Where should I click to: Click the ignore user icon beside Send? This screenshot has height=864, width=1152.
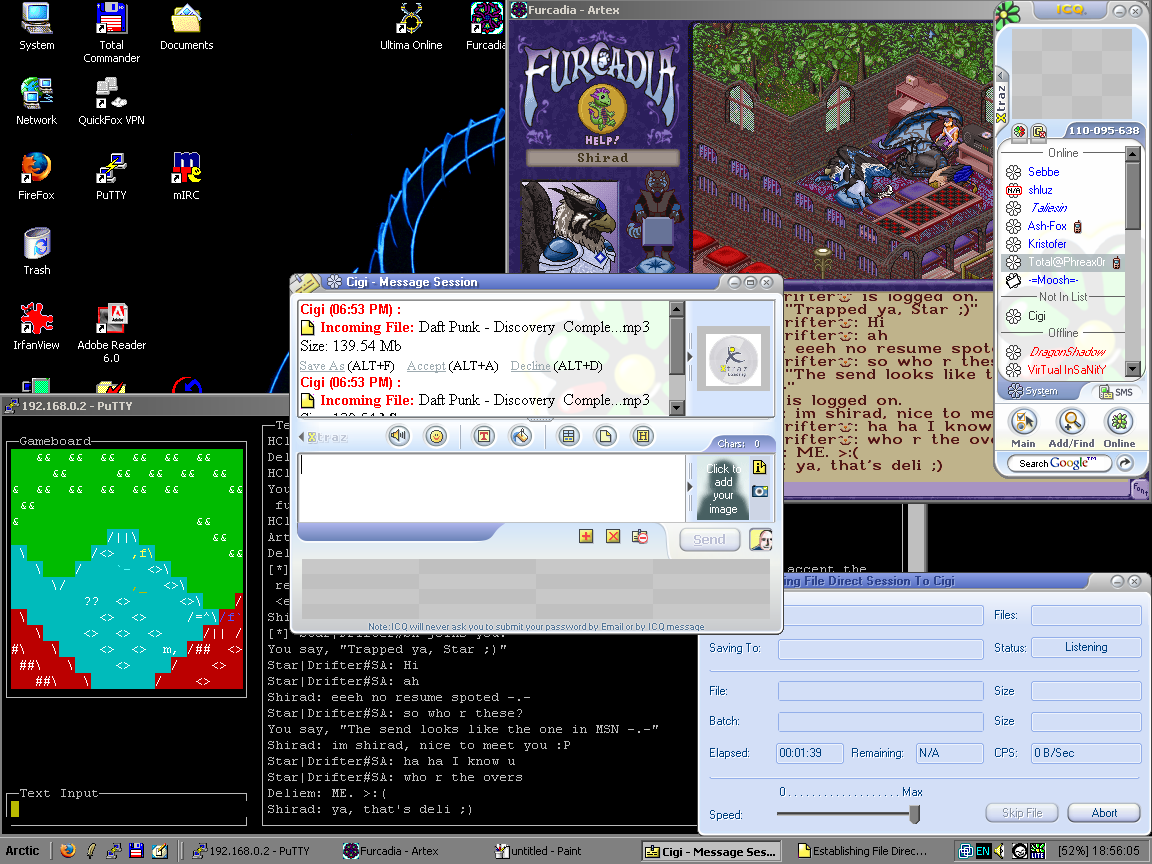[x=640, y=536]
